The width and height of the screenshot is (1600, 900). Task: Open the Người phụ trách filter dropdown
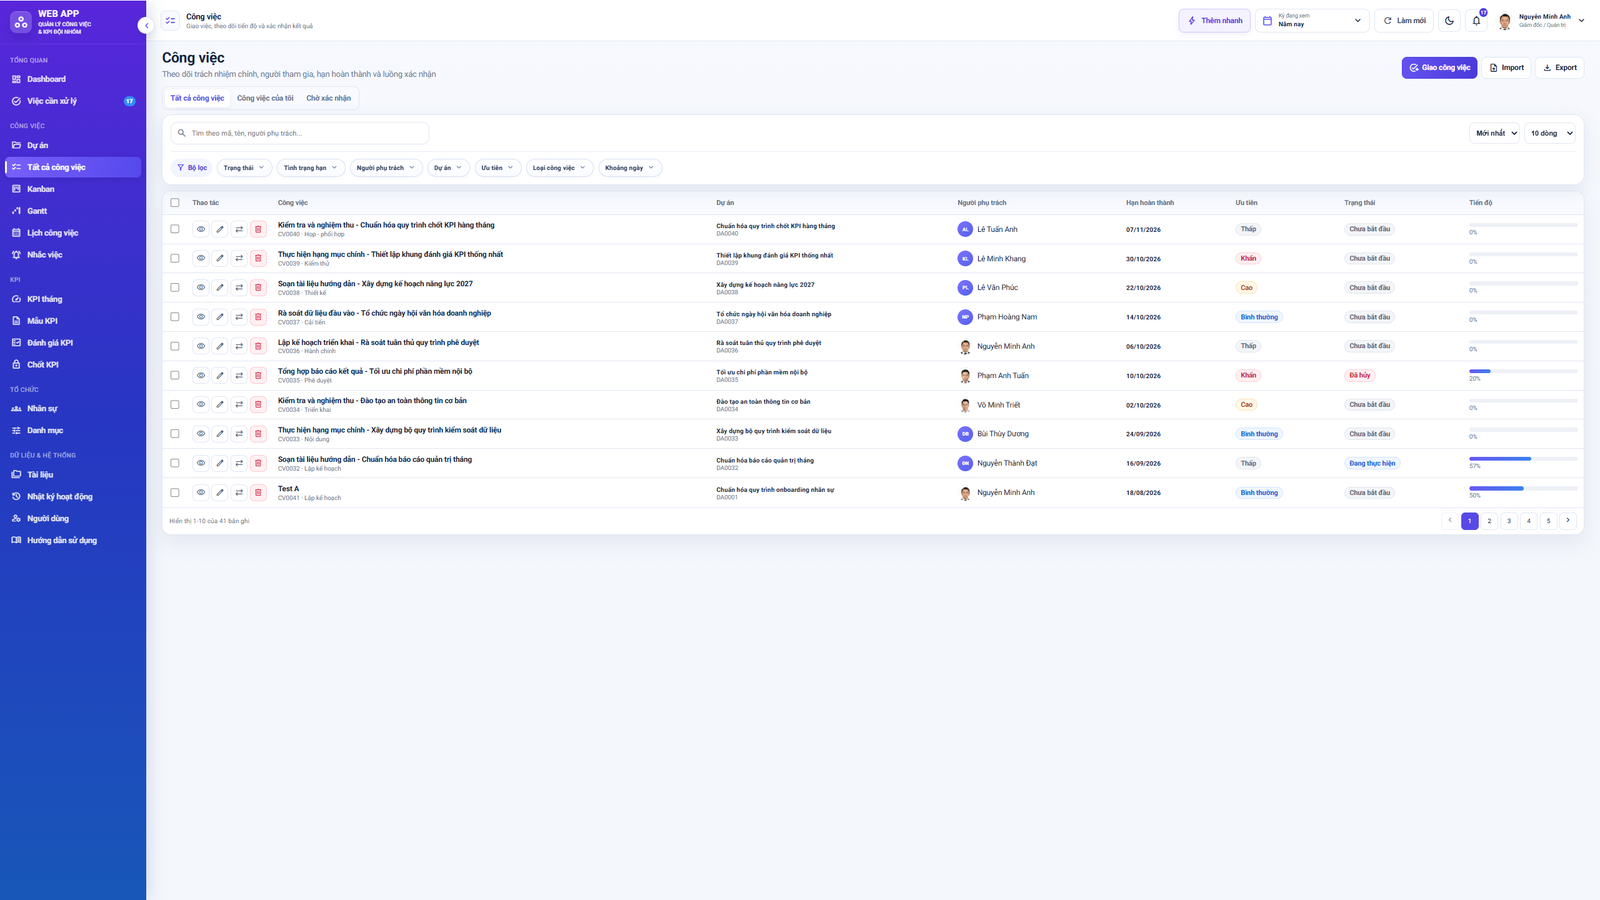point(385,168)
